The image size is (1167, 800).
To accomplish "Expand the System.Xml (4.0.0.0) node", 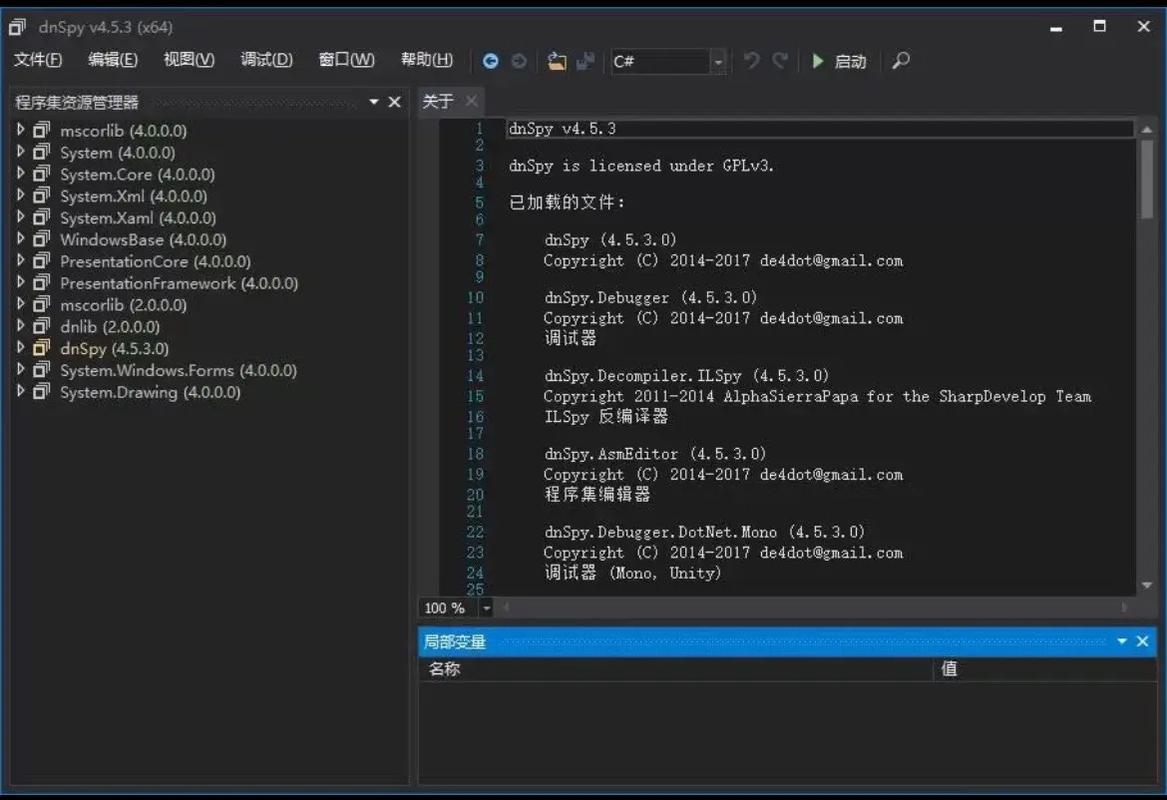I will [20, 195].
